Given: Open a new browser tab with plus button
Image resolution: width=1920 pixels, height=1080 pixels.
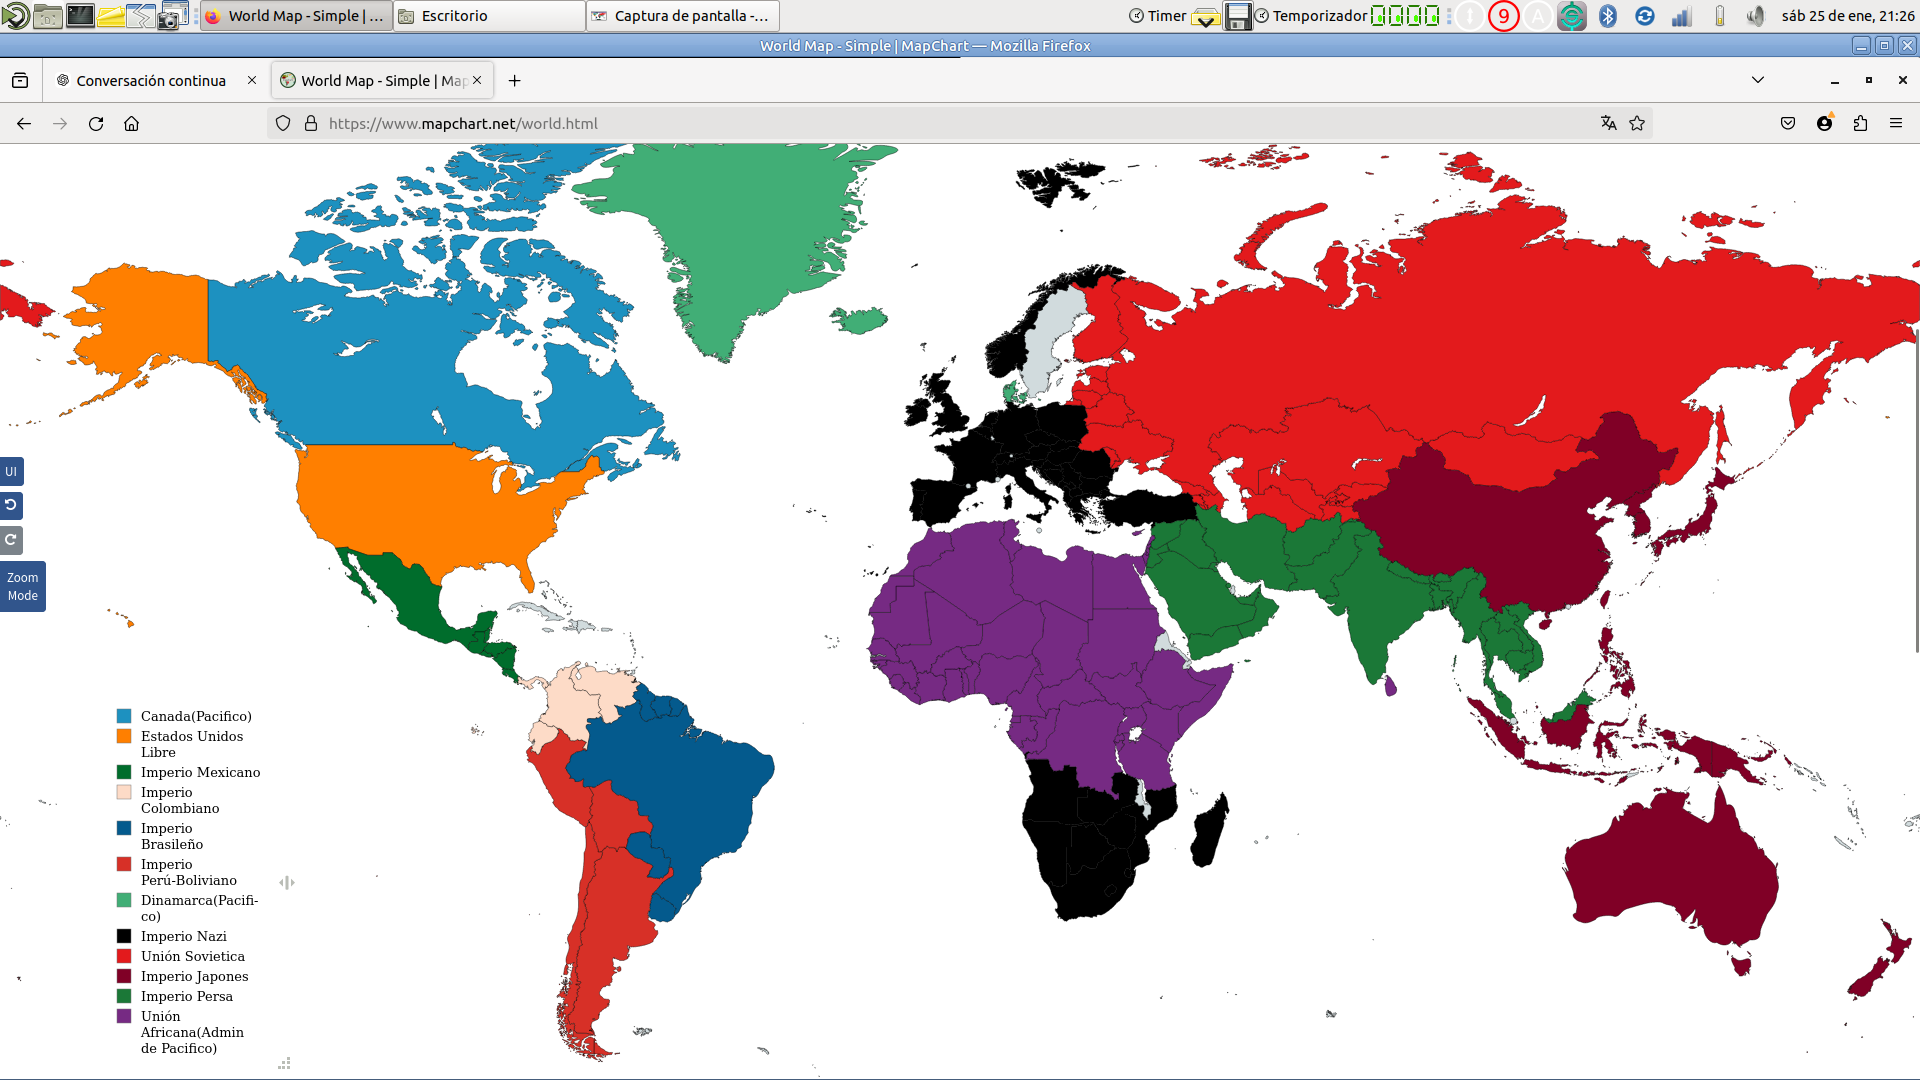Looking at the screenshot, I should tap(514, 80).
